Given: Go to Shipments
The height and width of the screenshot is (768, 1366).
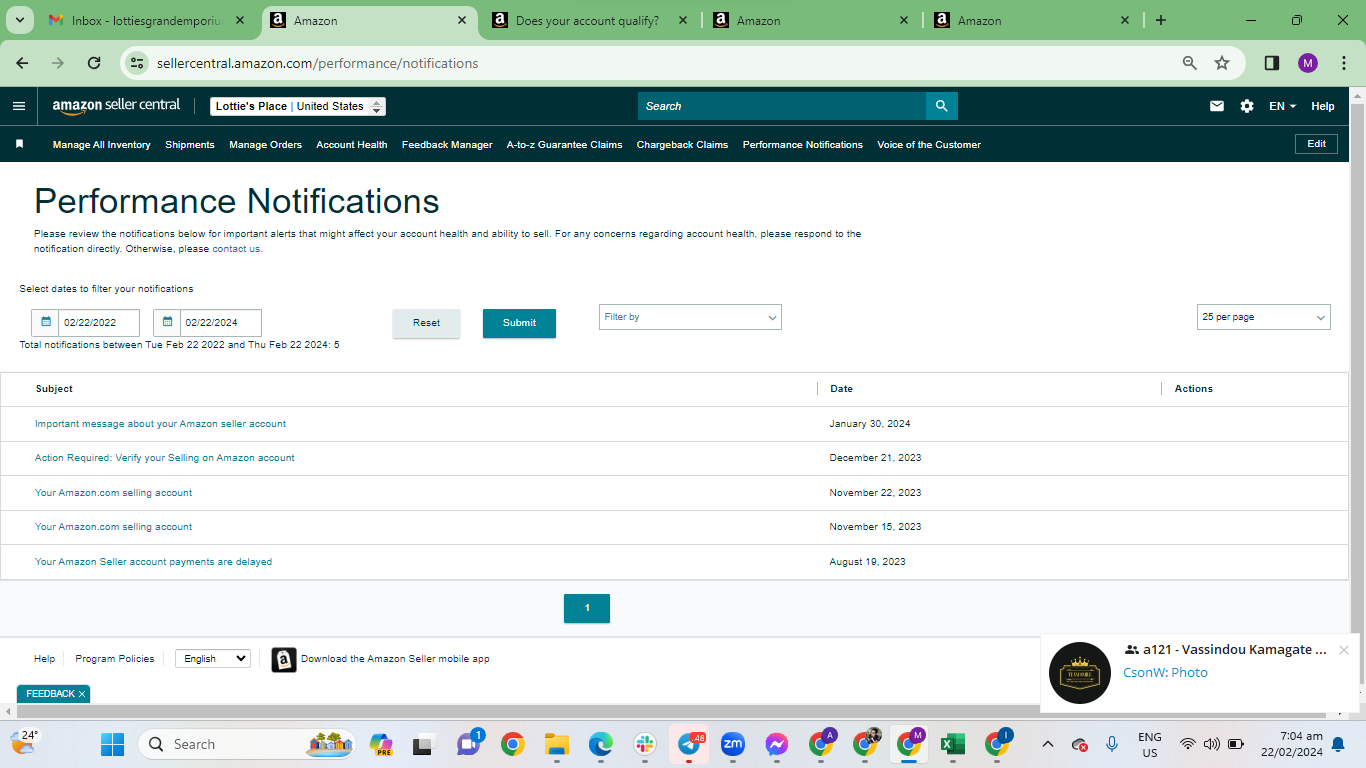Looking at the screenshot, I should coord(190,145).
